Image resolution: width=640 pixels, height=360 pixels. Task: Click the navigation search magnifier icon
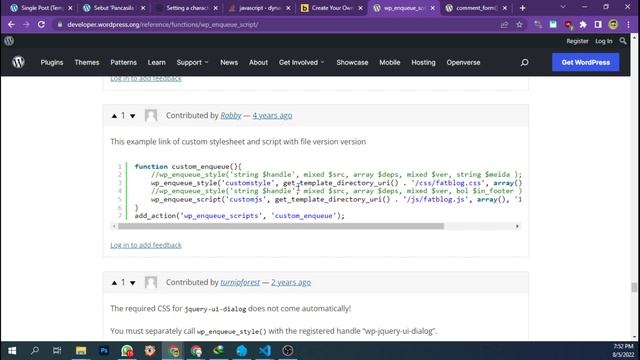click(524, 62)
